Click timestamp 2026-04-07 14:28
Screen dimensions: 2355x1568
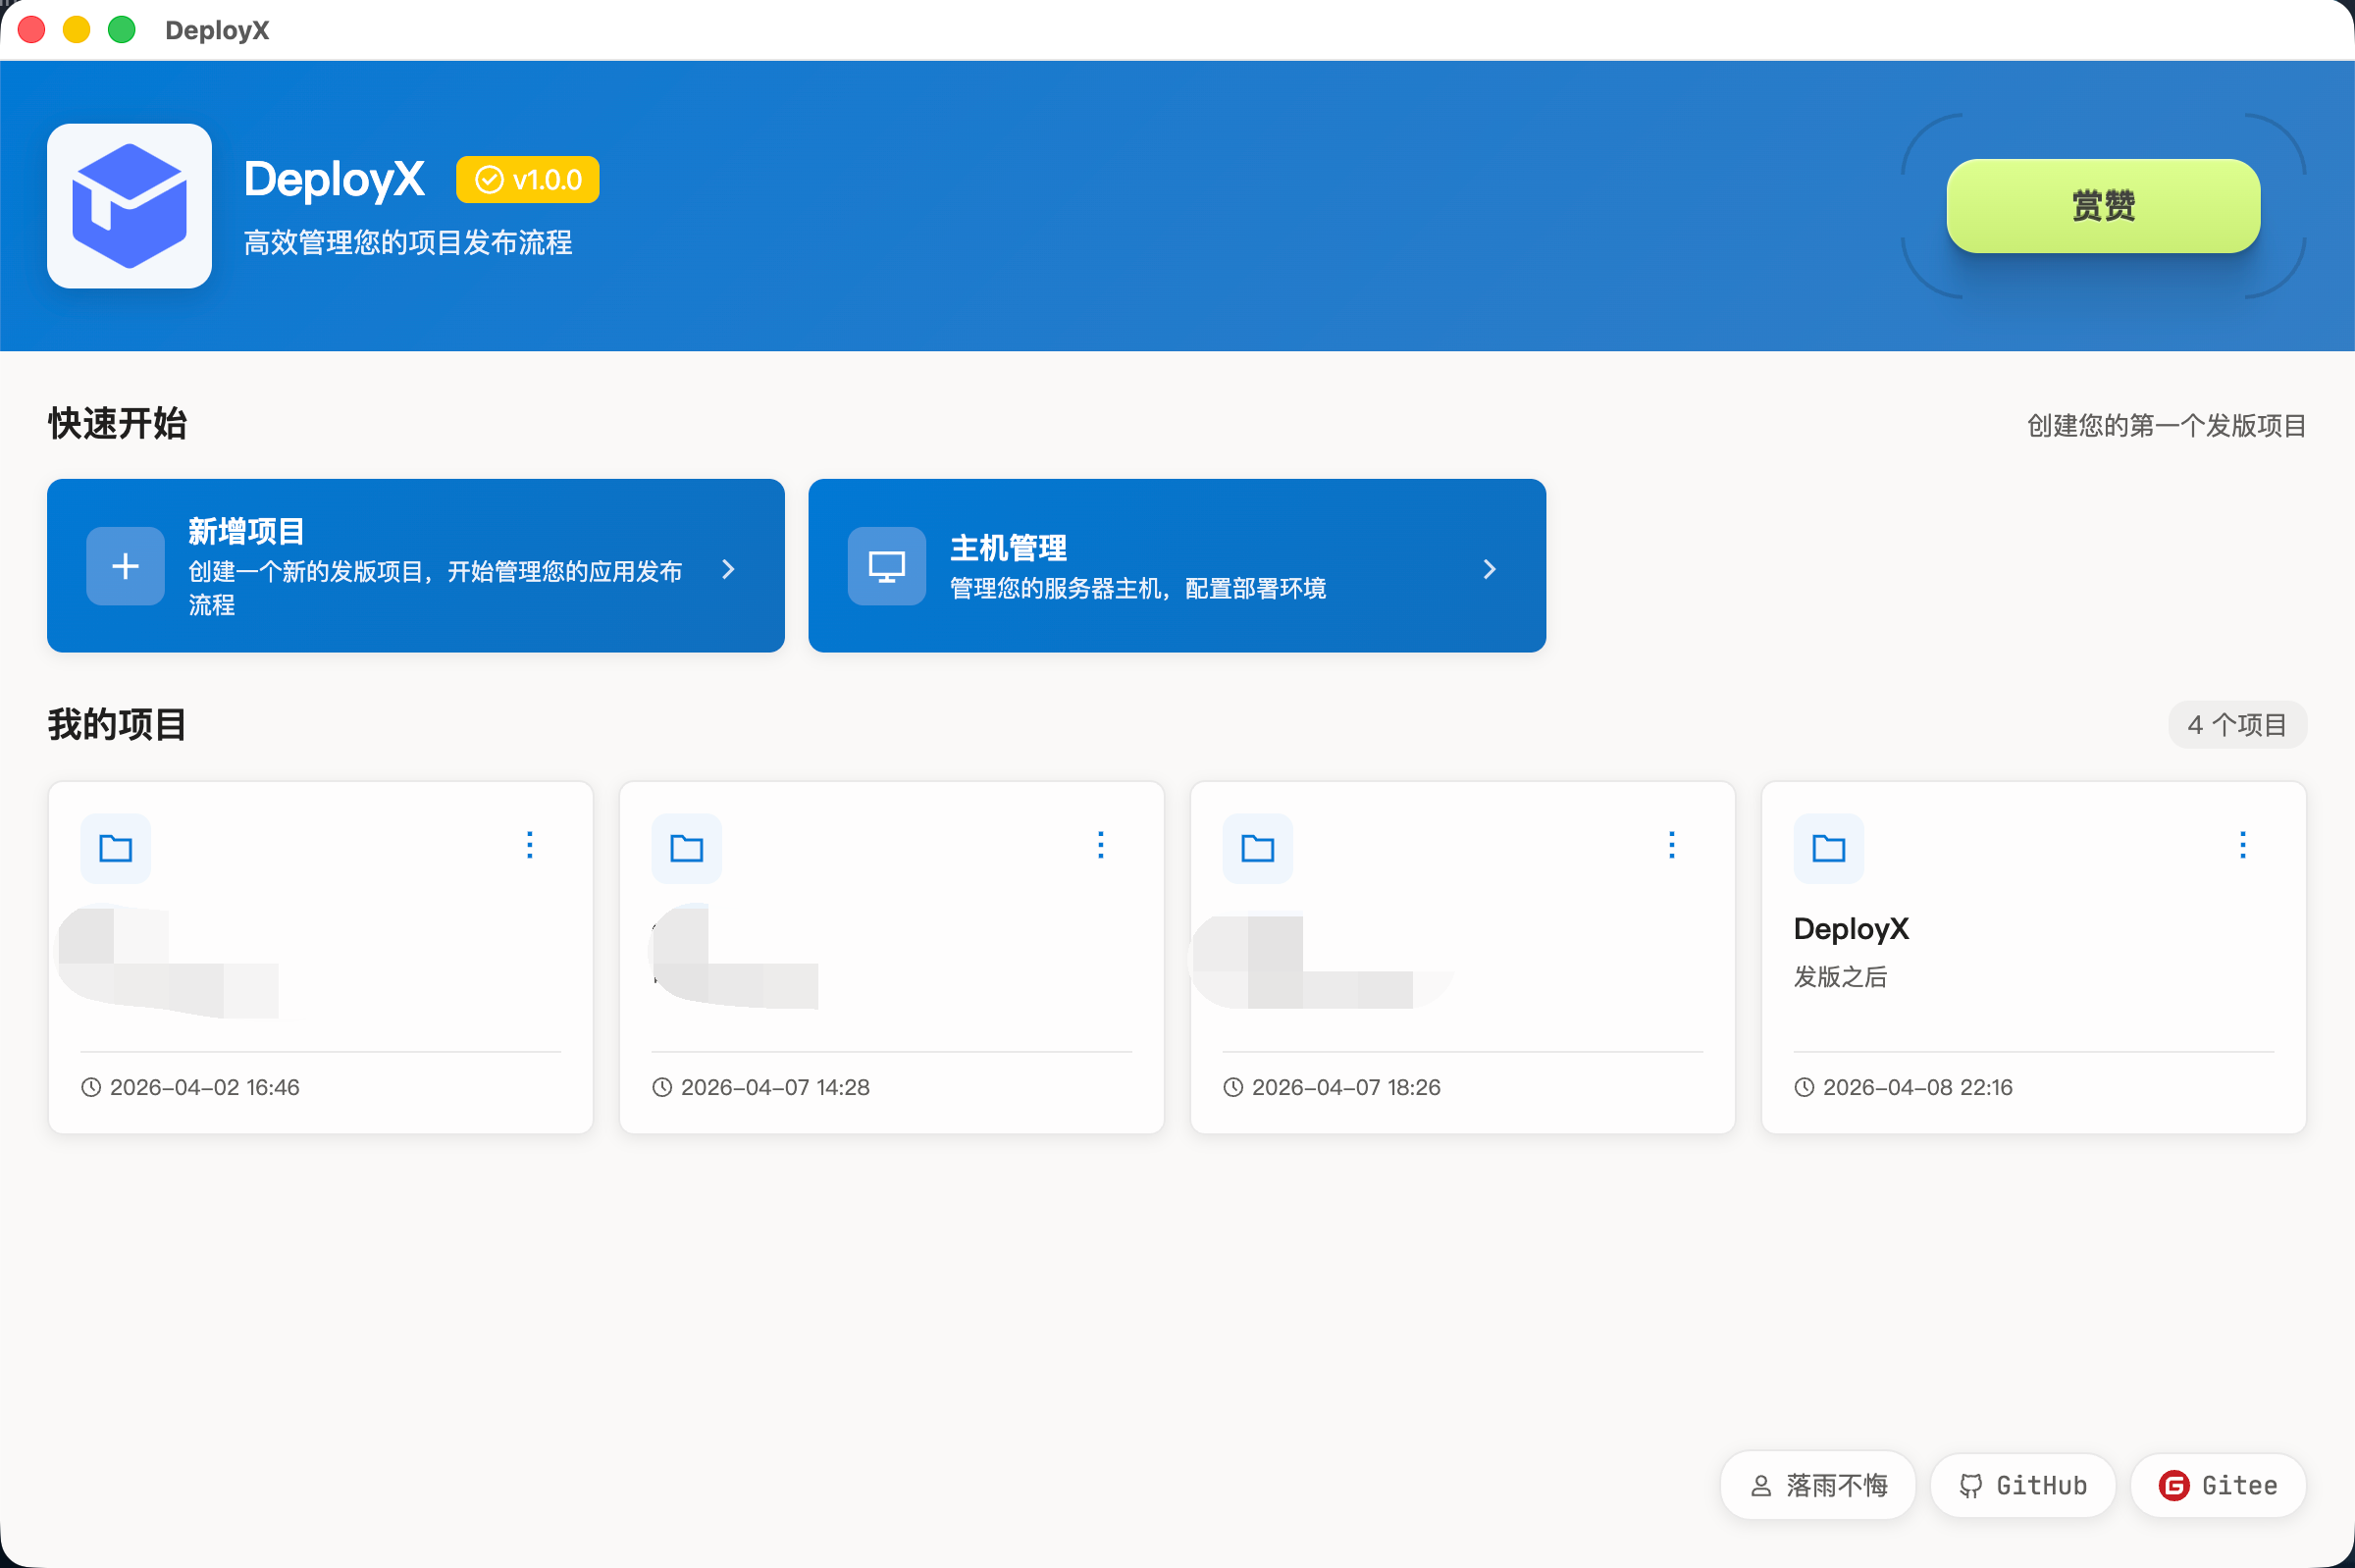coord(775,1087)
